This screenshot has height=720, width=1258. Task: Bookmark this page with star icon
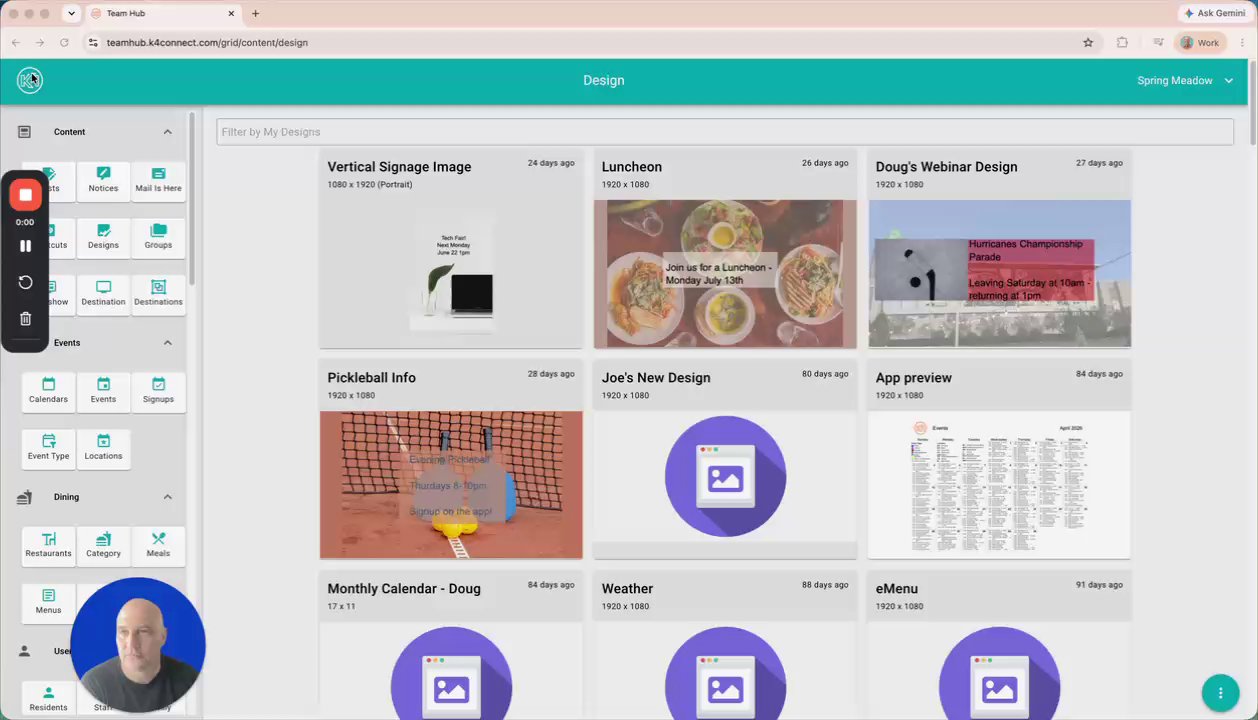click(x=1088, y=42)
